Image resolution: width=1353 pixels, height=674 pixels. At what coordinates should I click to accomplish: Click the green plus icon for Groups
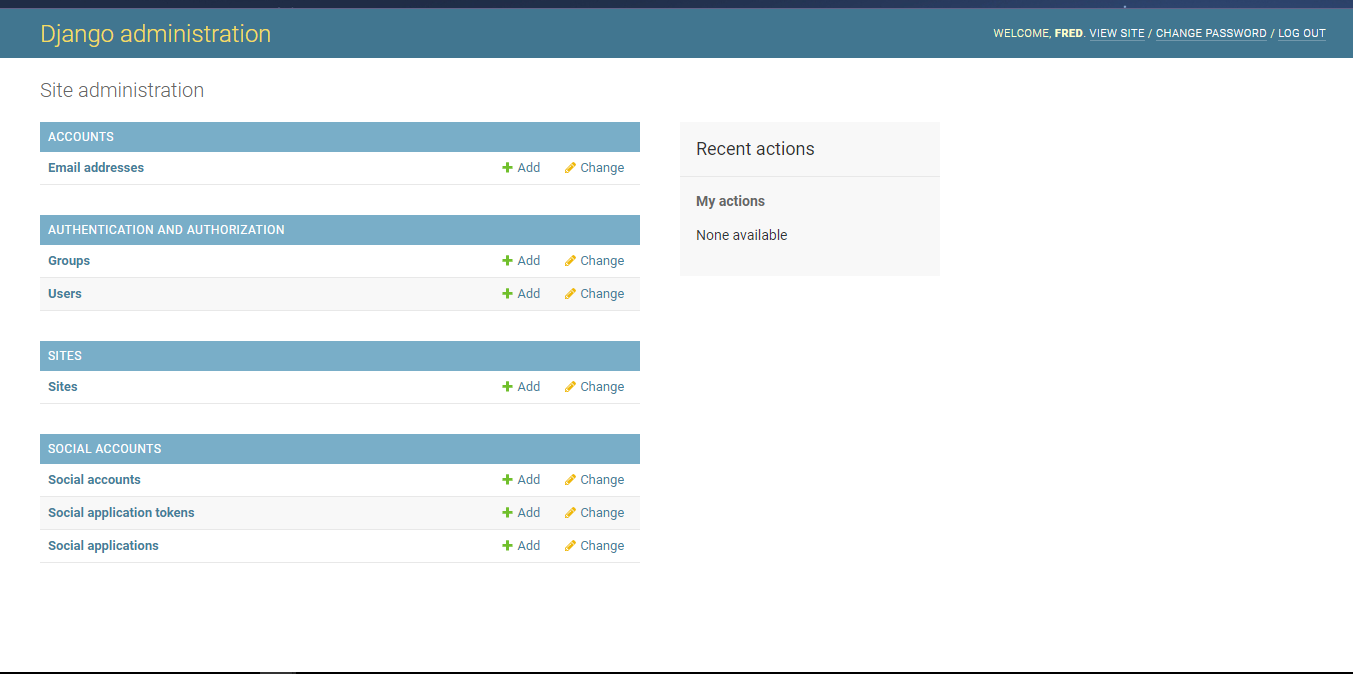507,261
